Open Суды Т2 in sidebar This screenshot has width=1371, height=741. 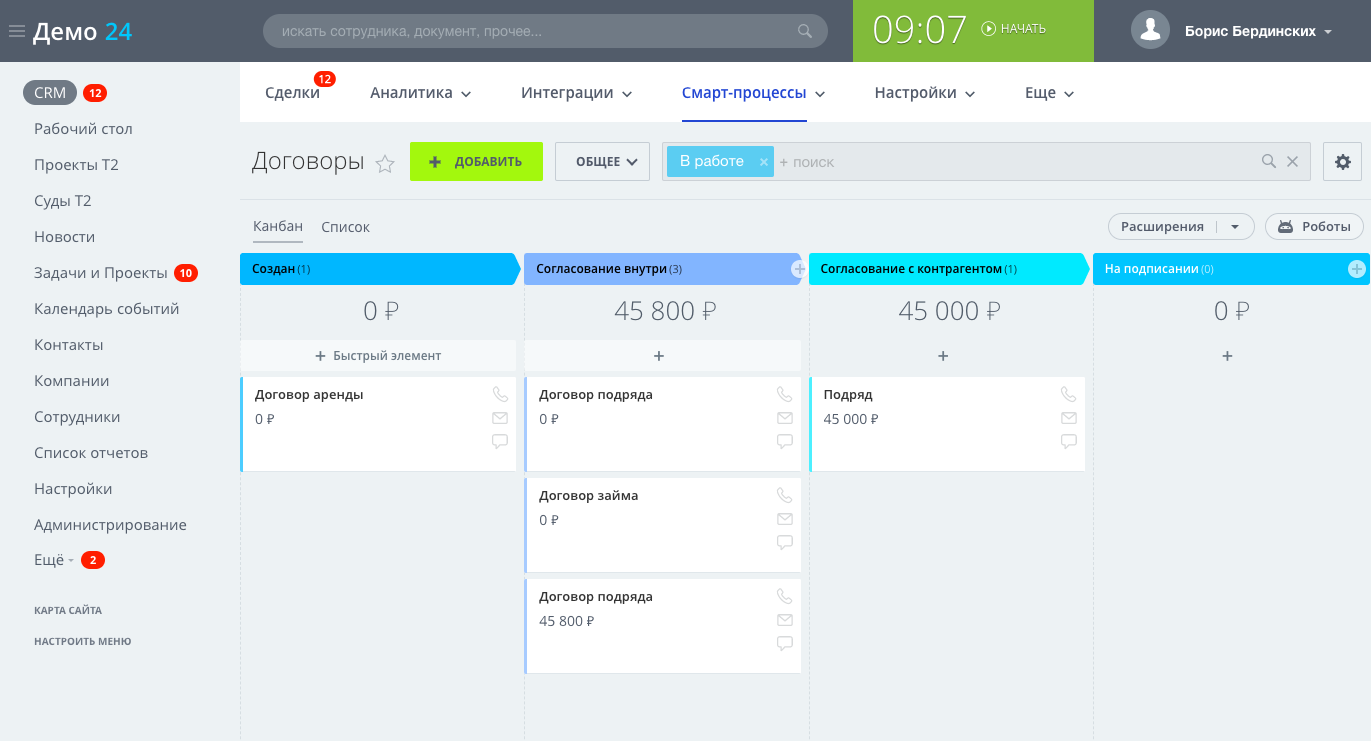tap(63, 201)
